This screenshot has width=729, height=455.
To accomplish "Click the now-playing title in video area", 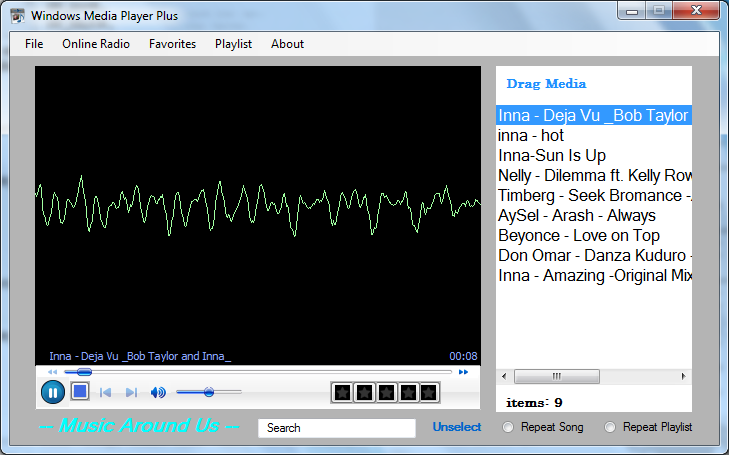I will coord(140,356).
